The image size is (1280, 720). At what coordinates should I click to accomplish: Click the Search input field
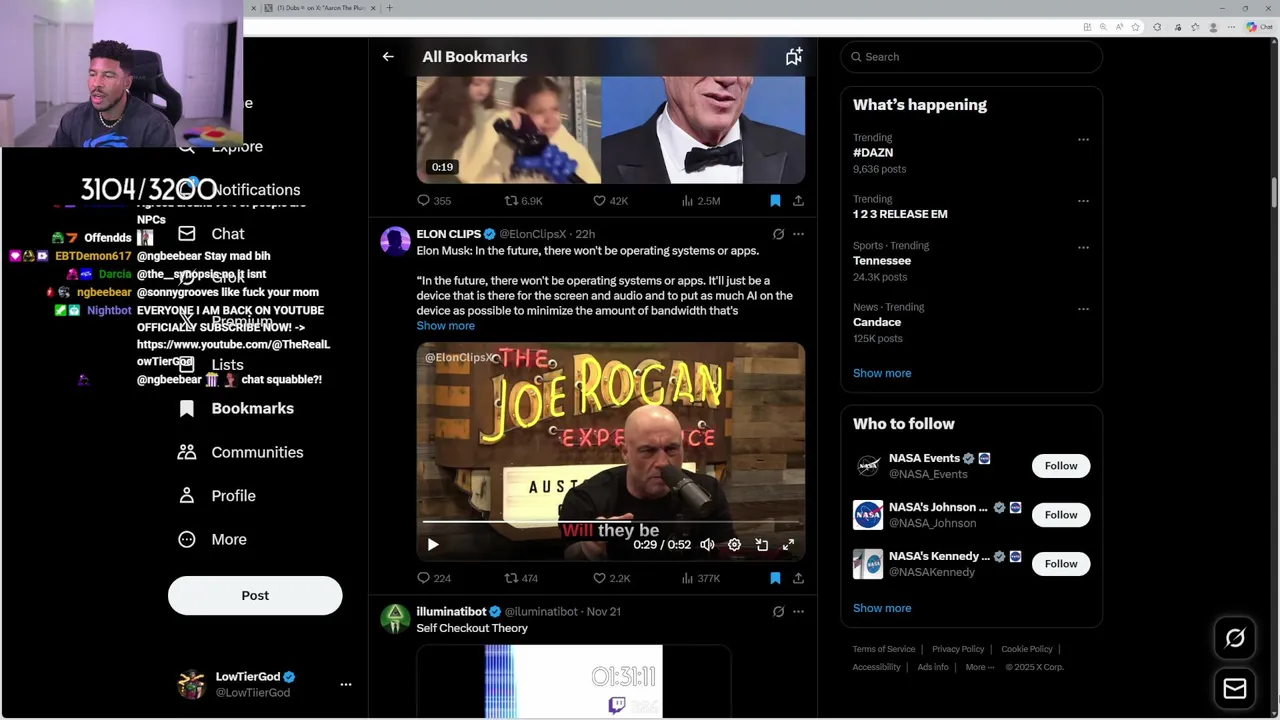[971, 57]
